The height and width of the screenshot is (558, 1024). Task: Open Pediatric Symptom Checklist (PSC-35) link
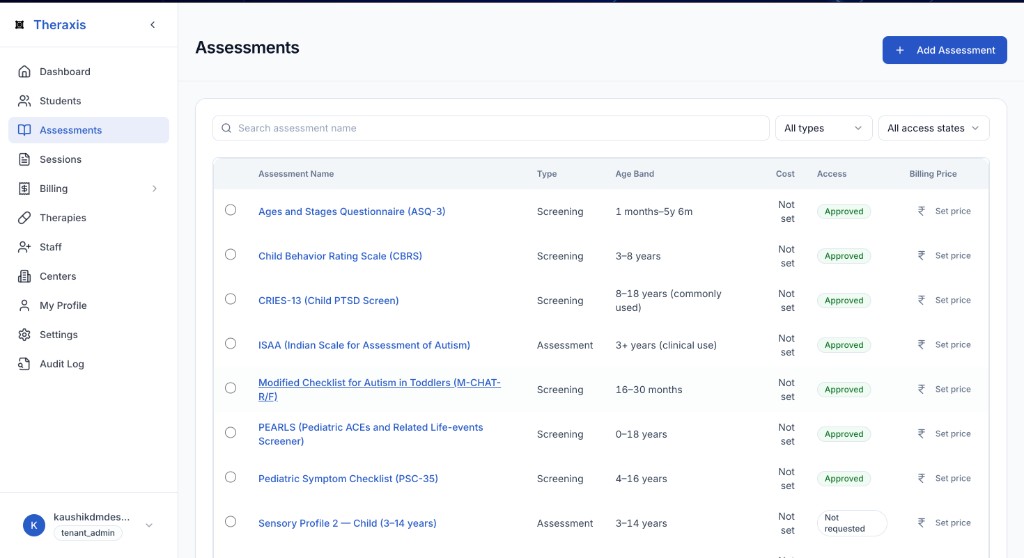click(x=347, y=478)
